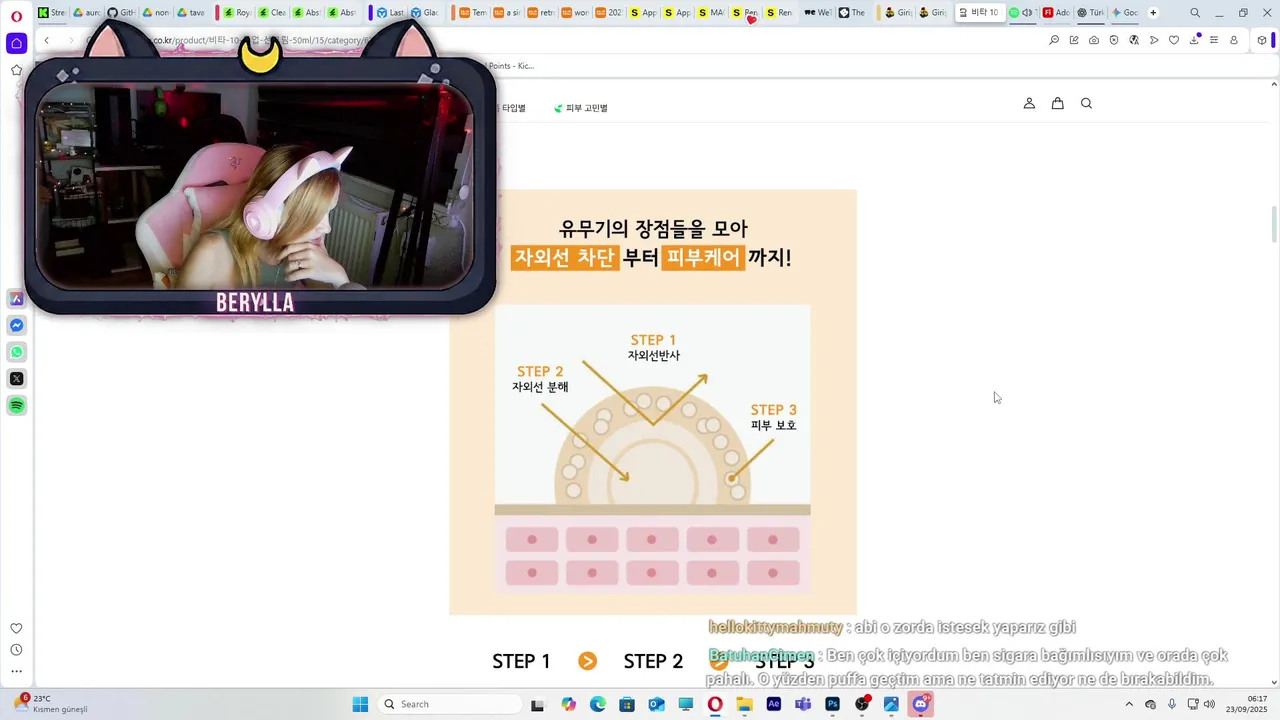Switch to the 'Ado' Adobe tab

click(x=1055, y=13)
